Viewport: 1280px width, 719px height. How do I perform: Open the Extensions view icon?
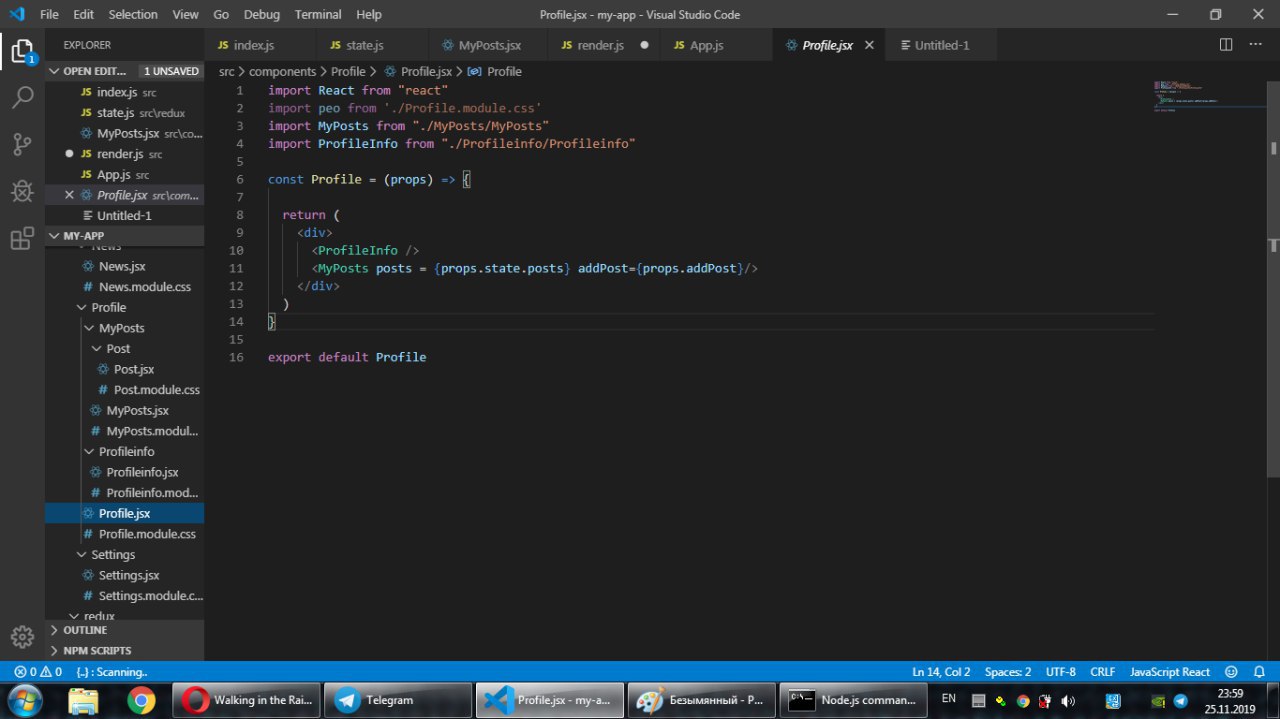(22, 238)
